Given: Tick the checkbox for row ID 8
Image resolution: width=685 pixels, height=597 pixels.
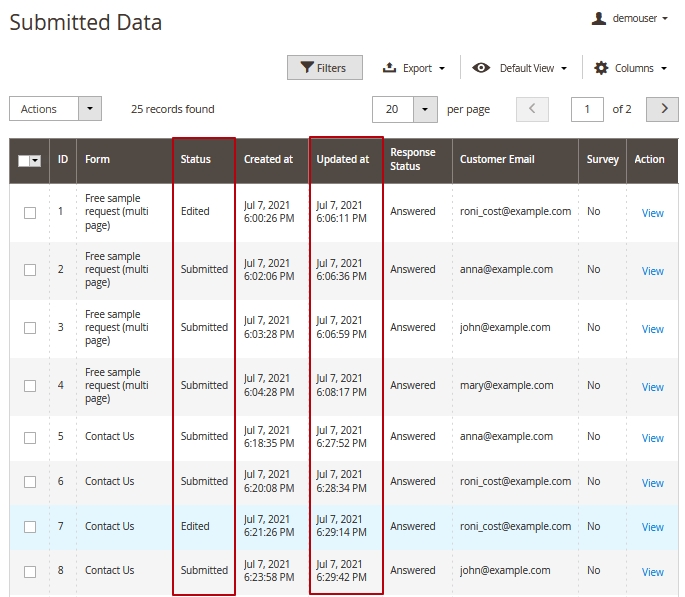Looking at the screenshot, I should 30,571.
